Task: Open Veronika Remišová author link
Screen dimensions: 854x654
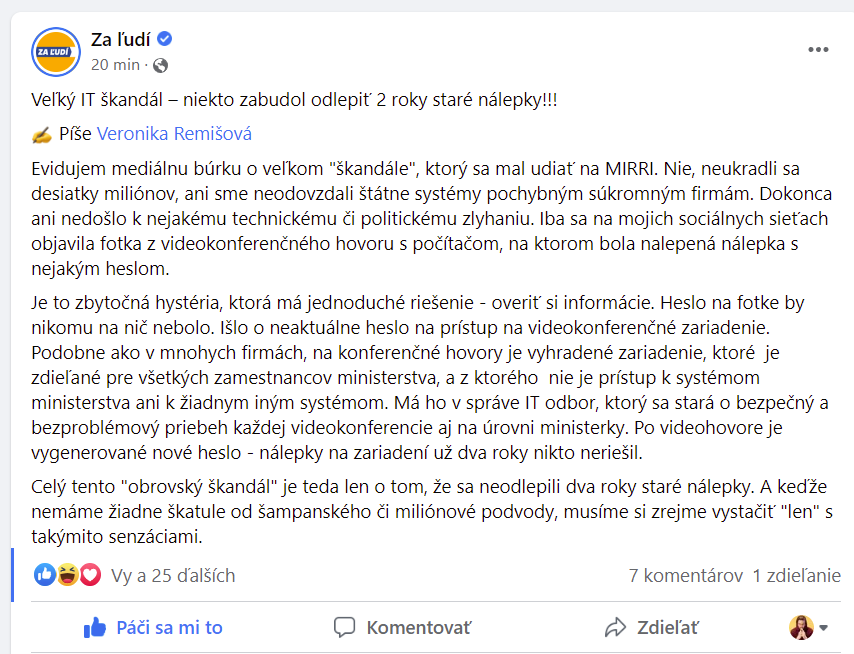Action: click(174, 134)
